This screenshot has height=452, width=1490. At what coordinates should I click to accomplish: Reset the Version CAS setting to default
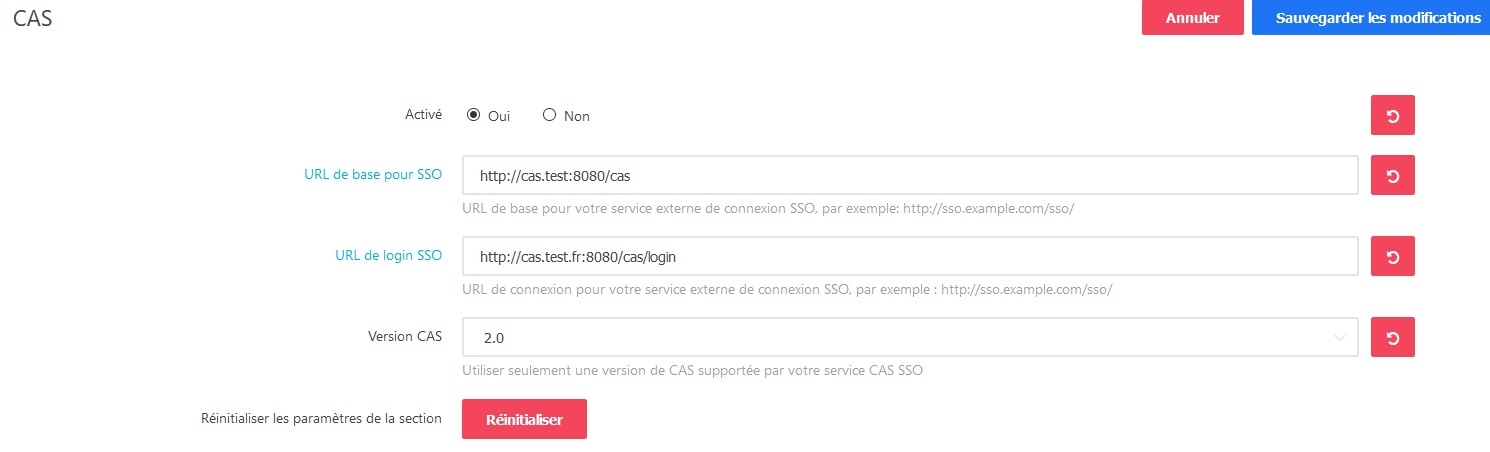tap(1392, 337)
